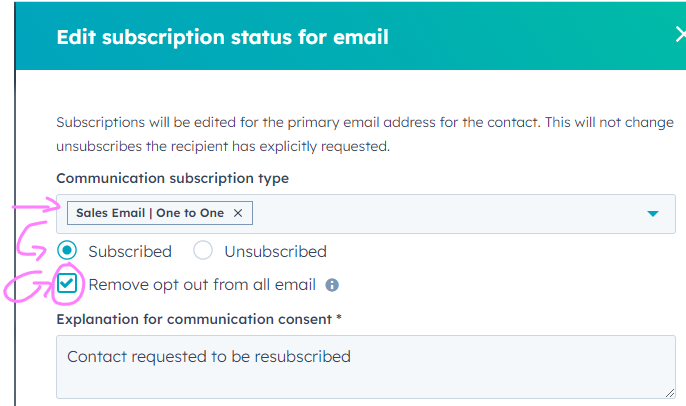Image resolution: width=686 pixels, height=406 pixels.
Task: Remove the Sales Email chip using its X
Action: tap(237, 213)
